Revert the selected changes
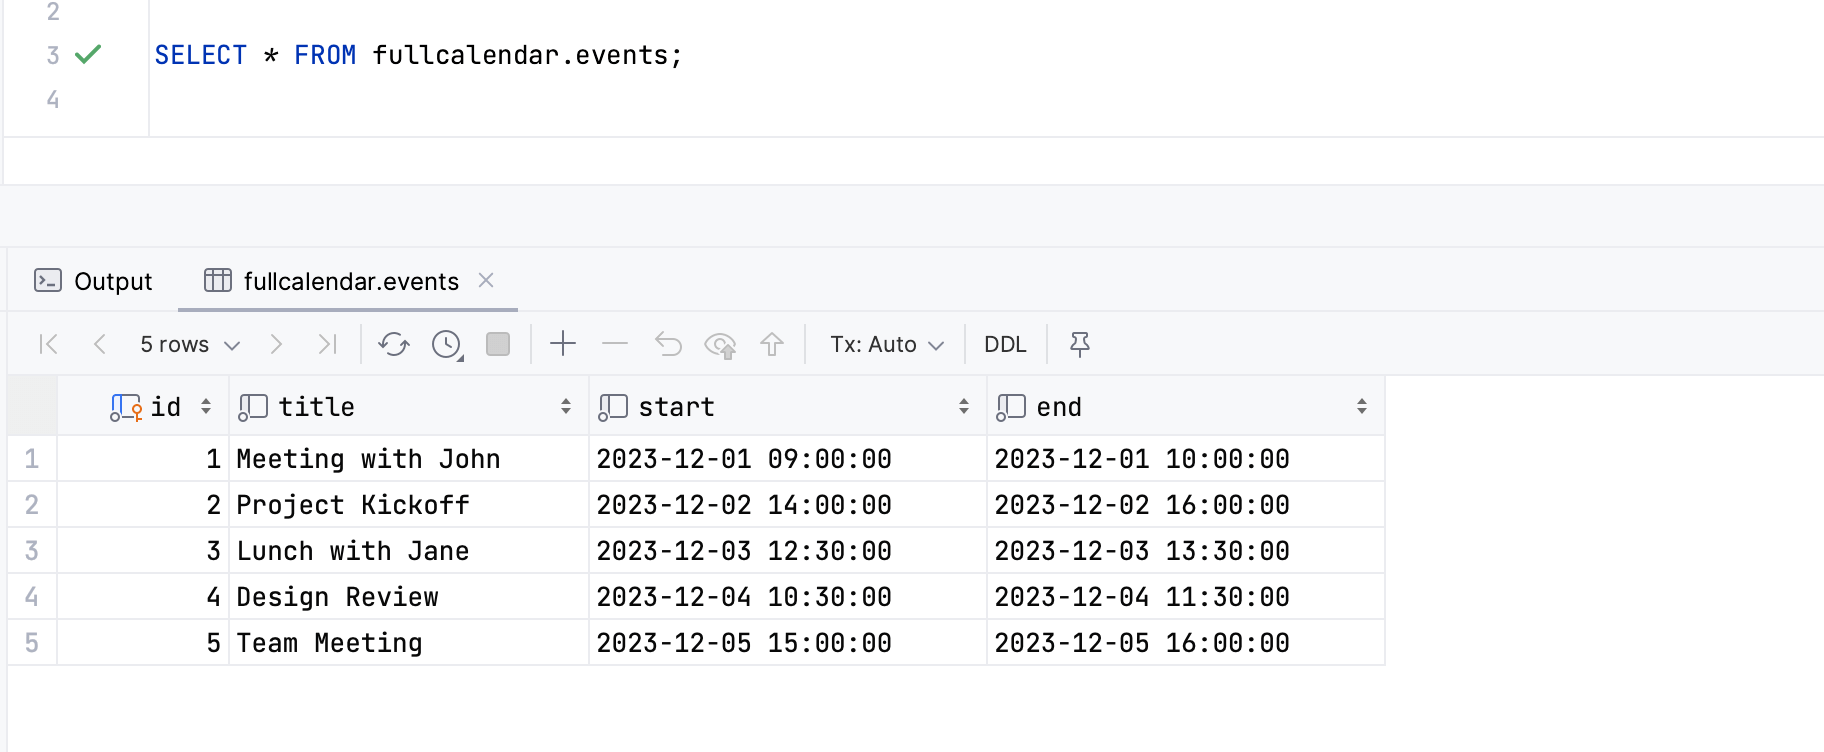 668,344
